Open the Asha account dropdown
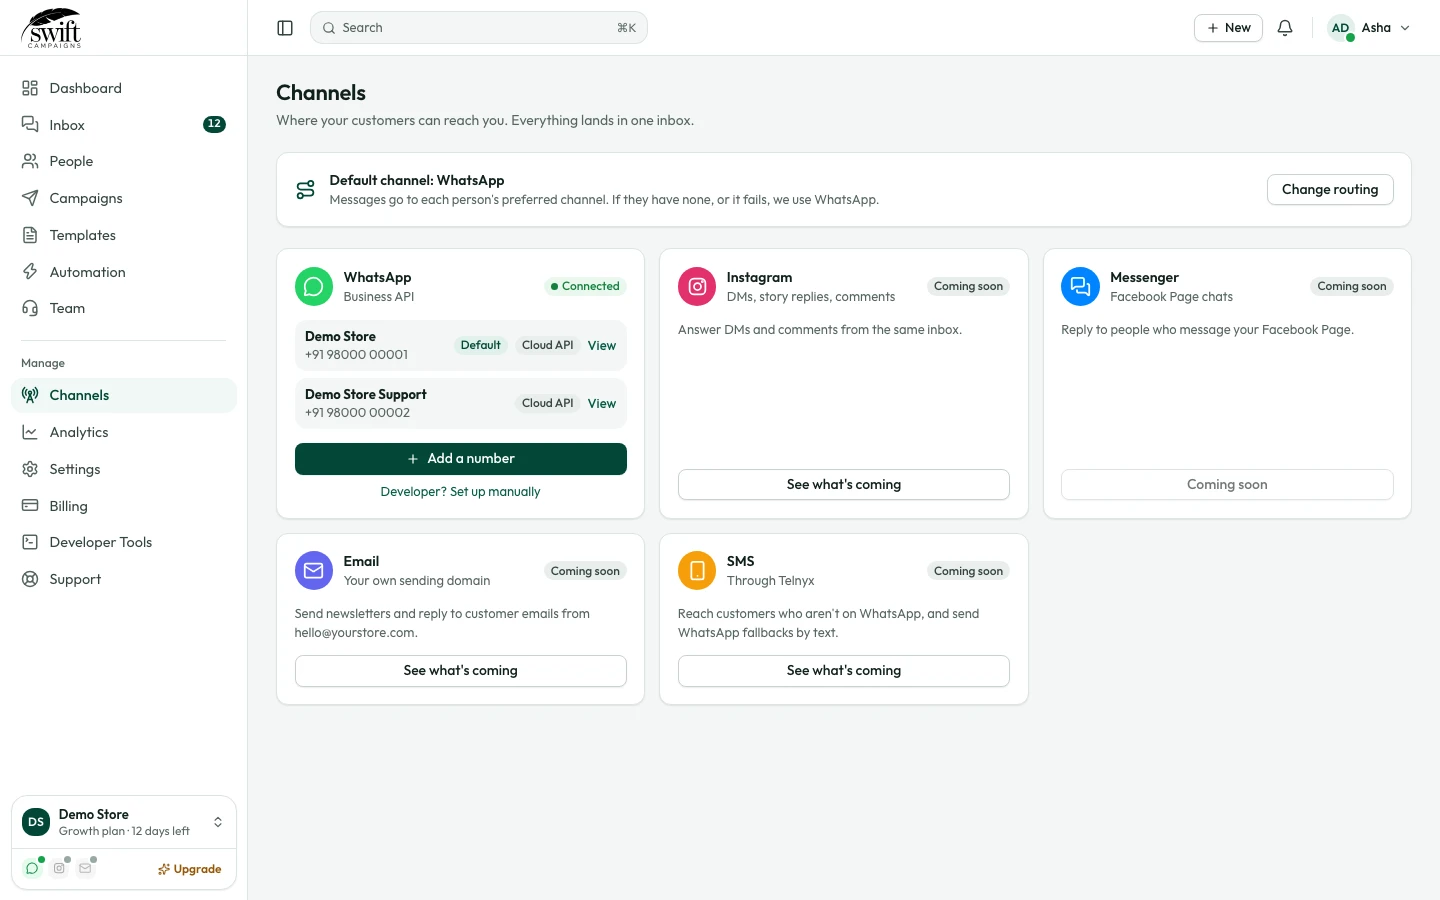Image resolution: width=1440 pixels, height=900 pixels. (x=1369, y=28)
